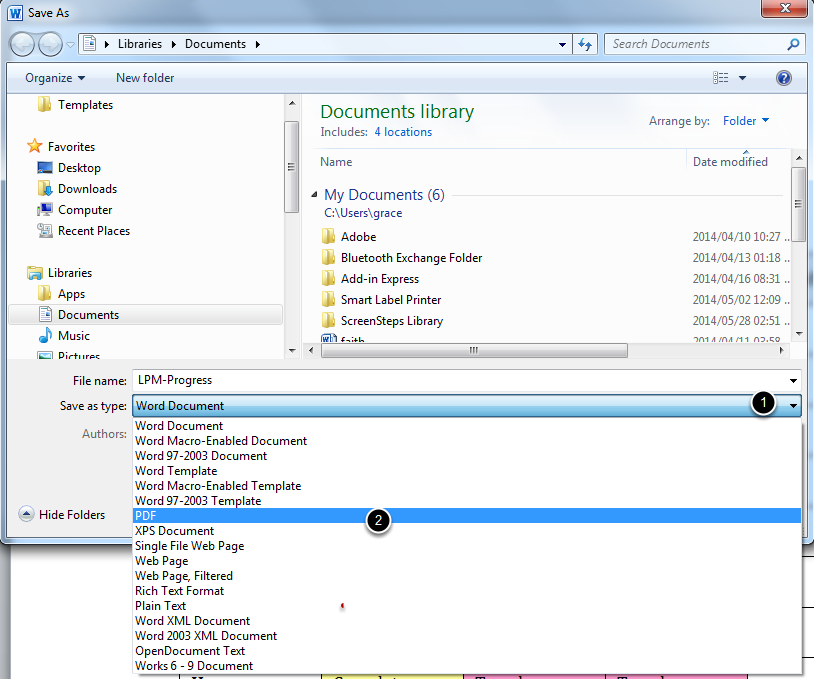Image resolution: width=814 pixels, height=679 pixels.
Task: Click the refresh icon in the address bar
Action: click(586, 44)
